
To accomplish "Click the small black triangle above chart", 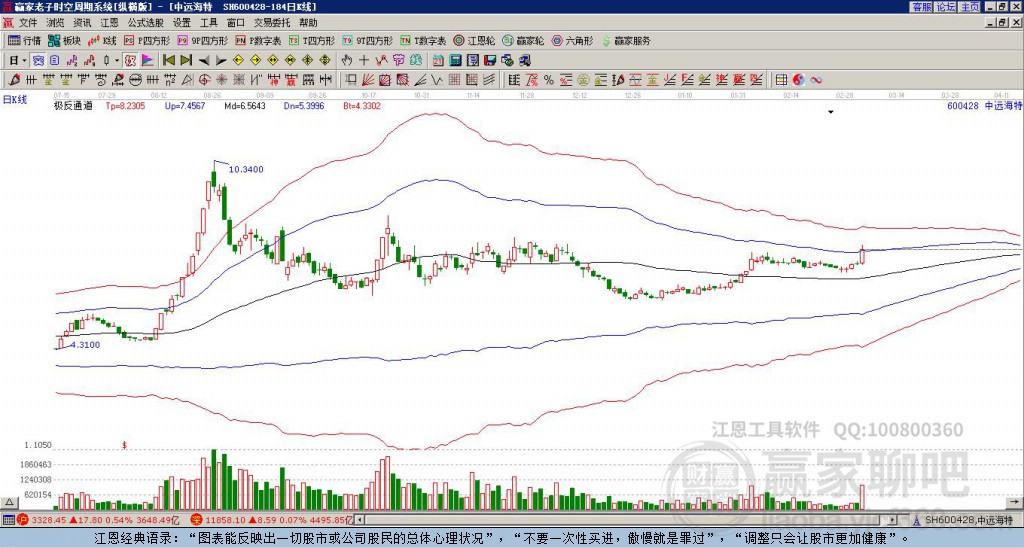I will pyautogui.click(x=830, y=112).
